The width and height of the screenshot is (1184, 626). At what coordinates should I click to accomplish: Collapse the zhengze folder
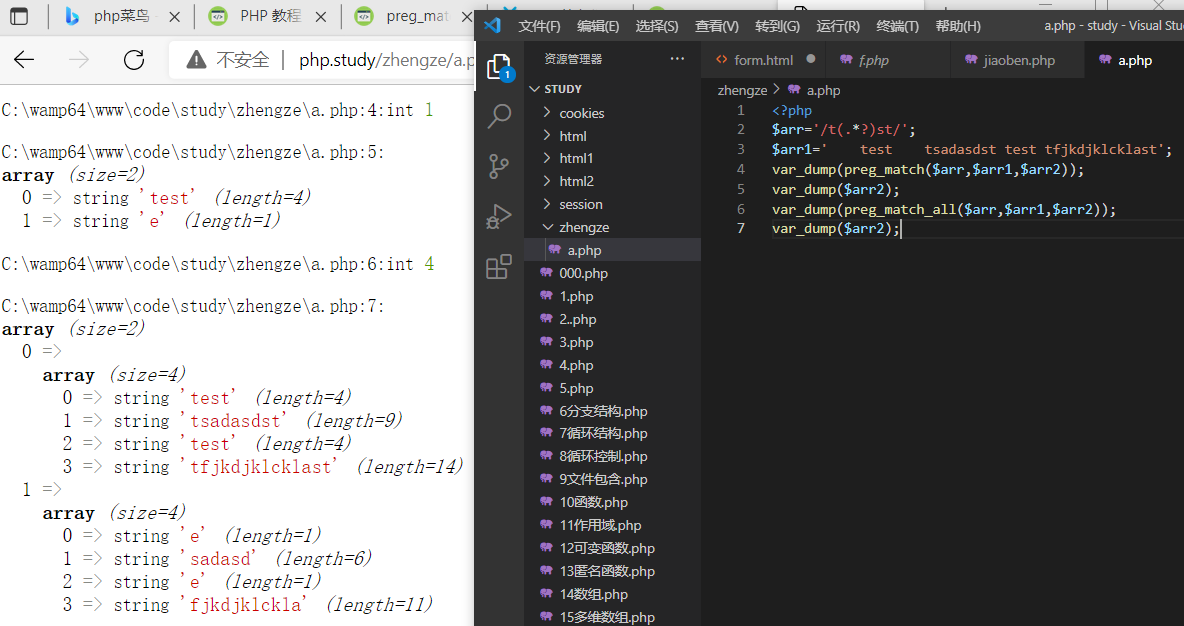612,227
